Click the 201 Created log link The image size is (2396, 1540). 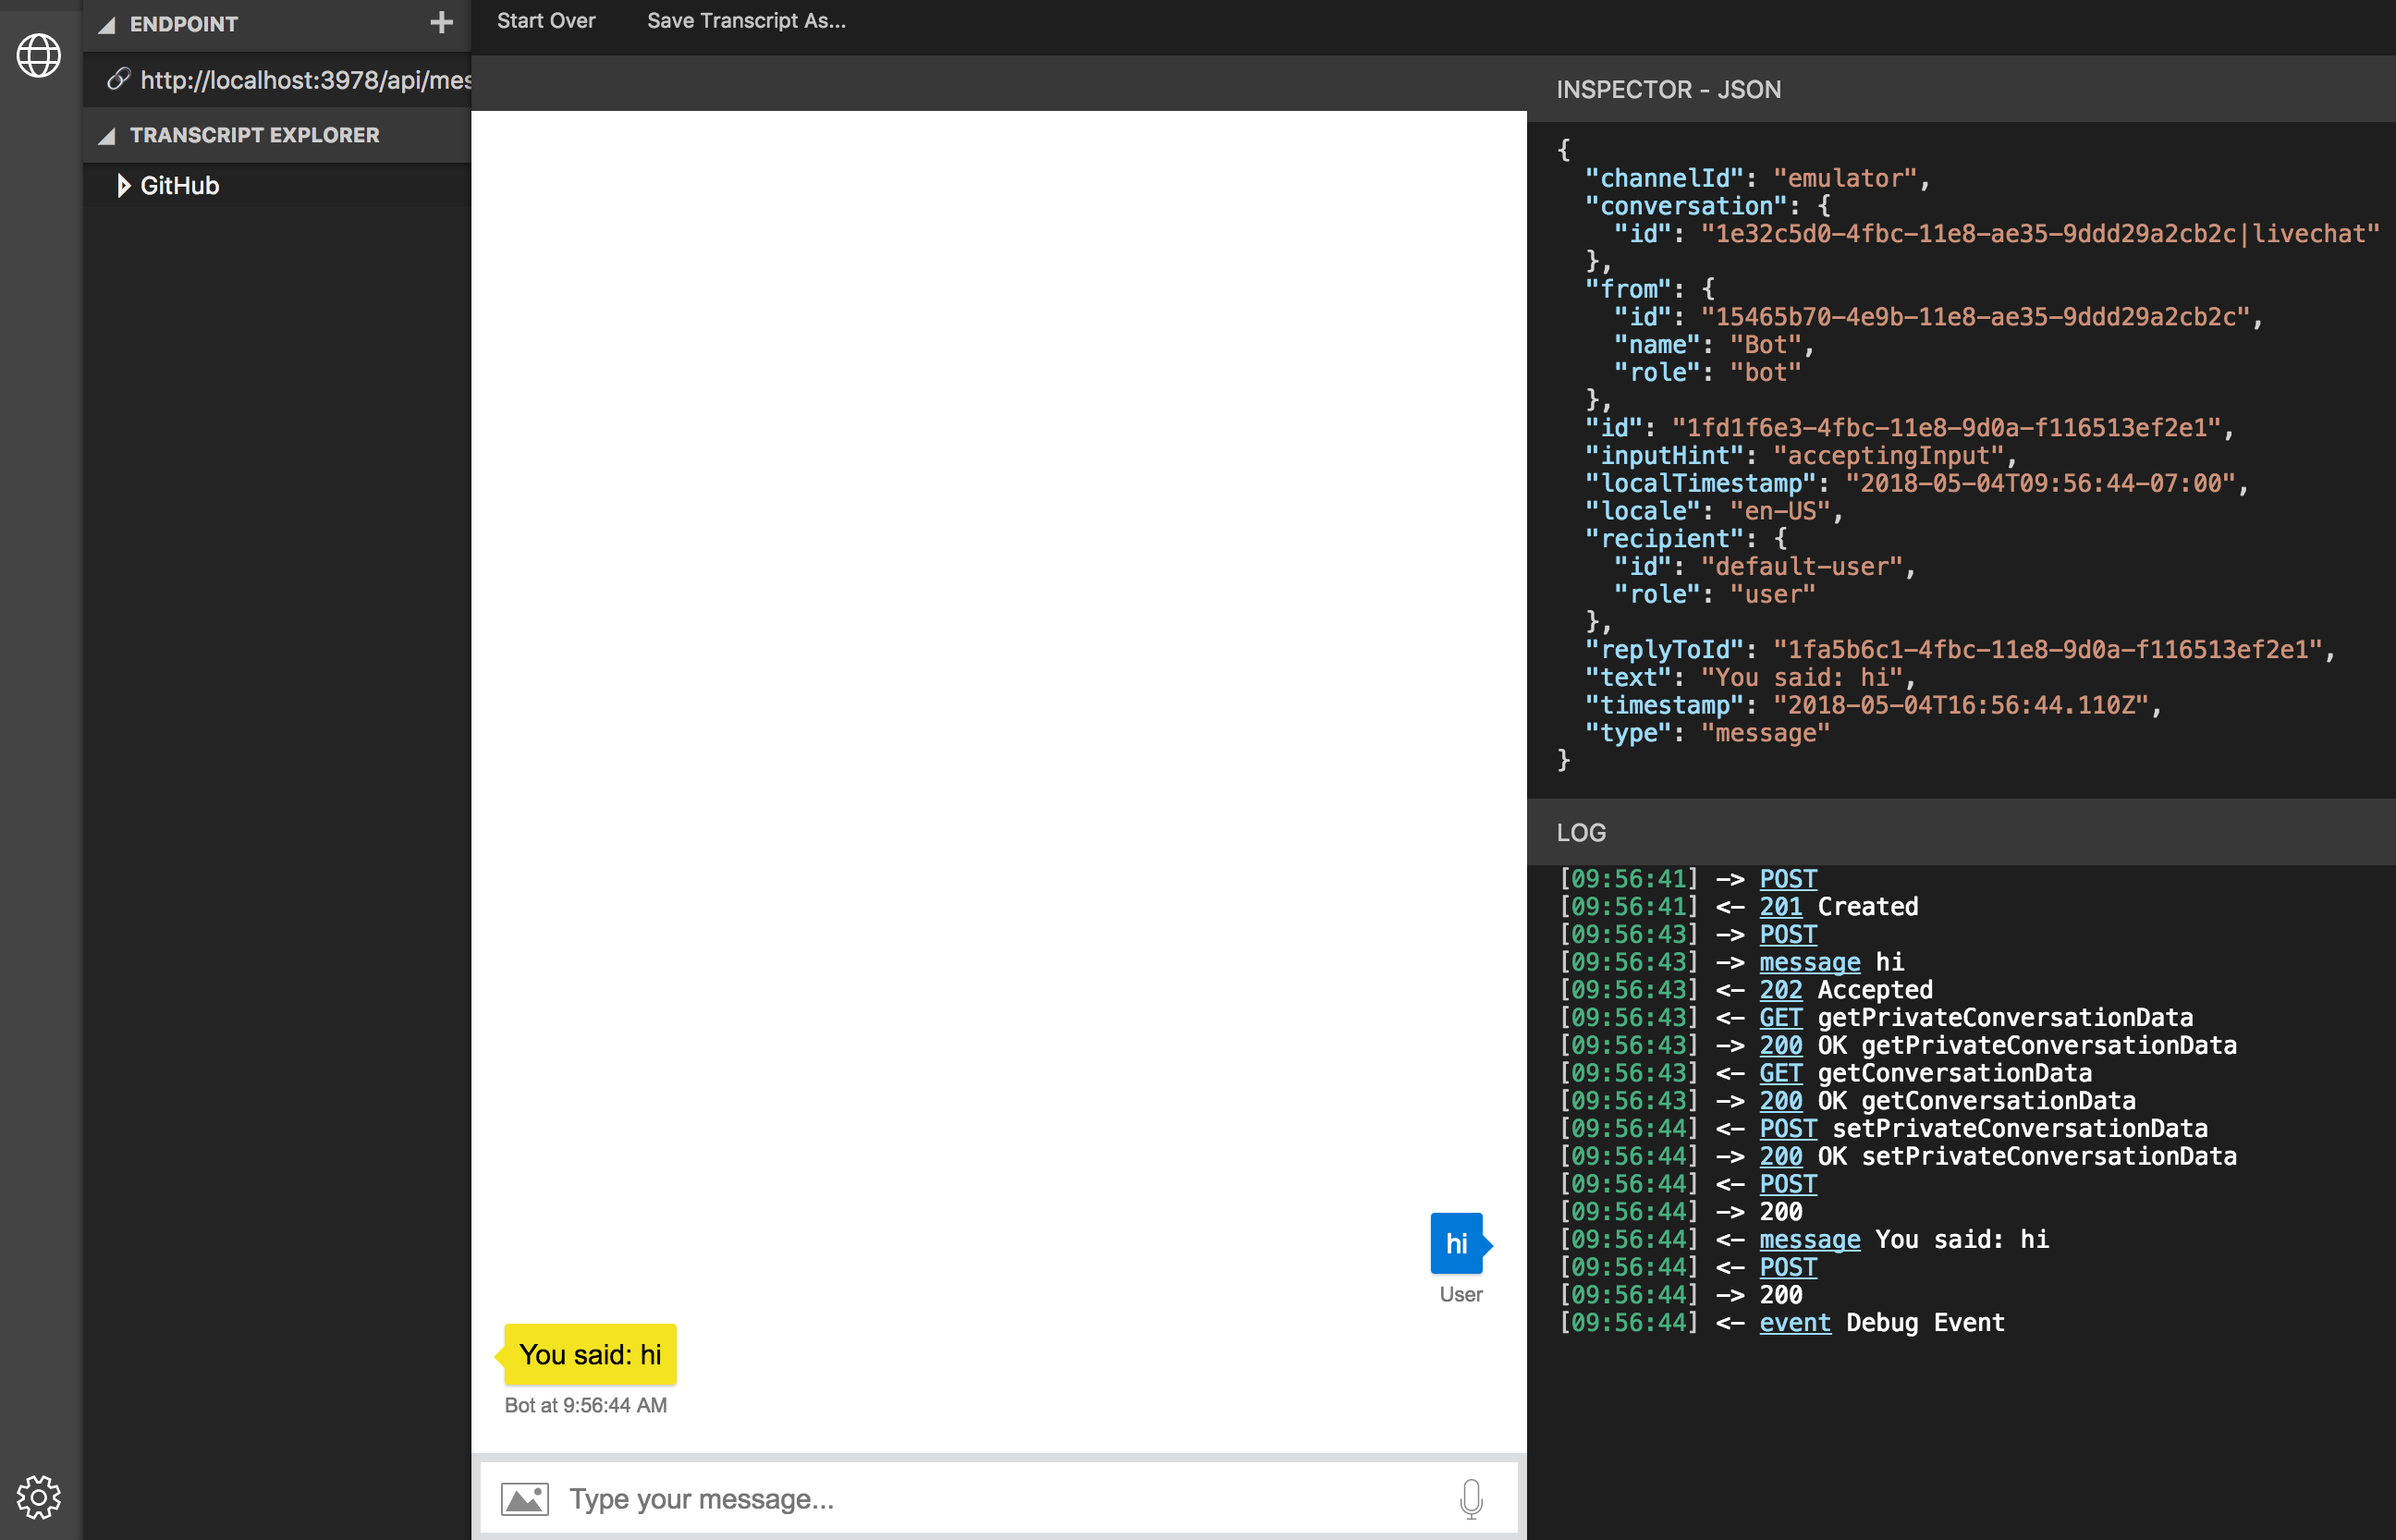point(1780,907)
